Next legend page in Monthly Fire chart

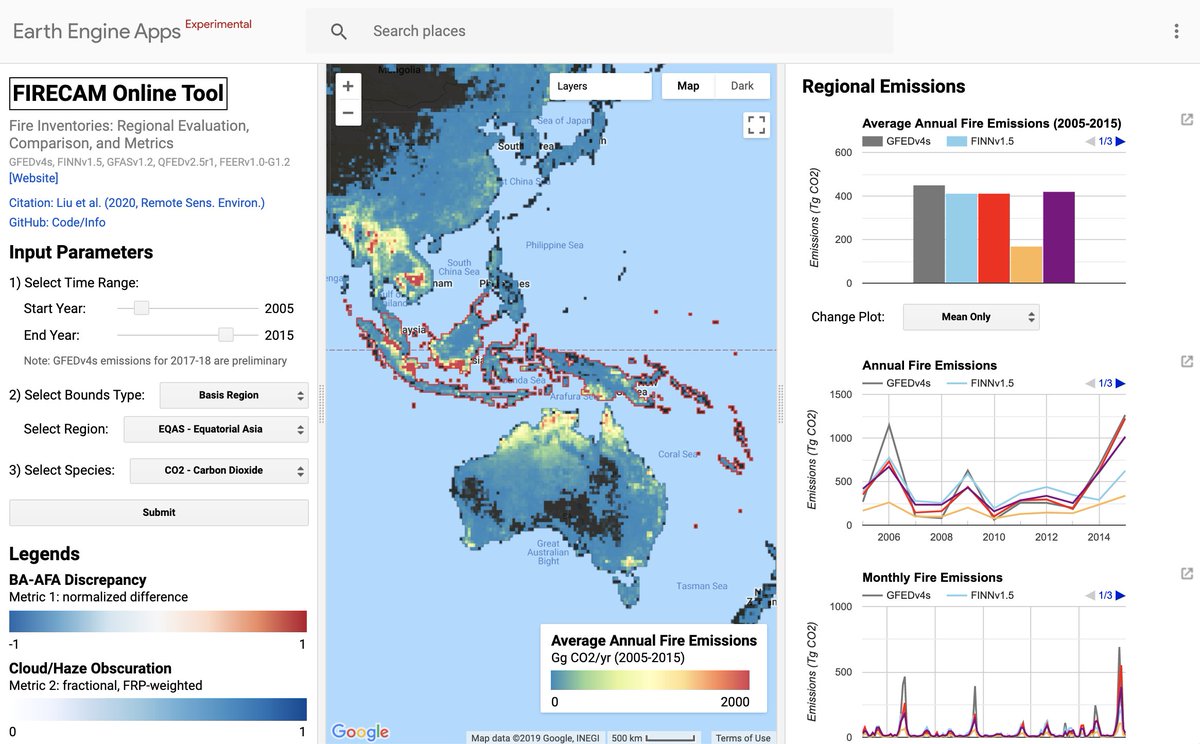point(1120,596)
